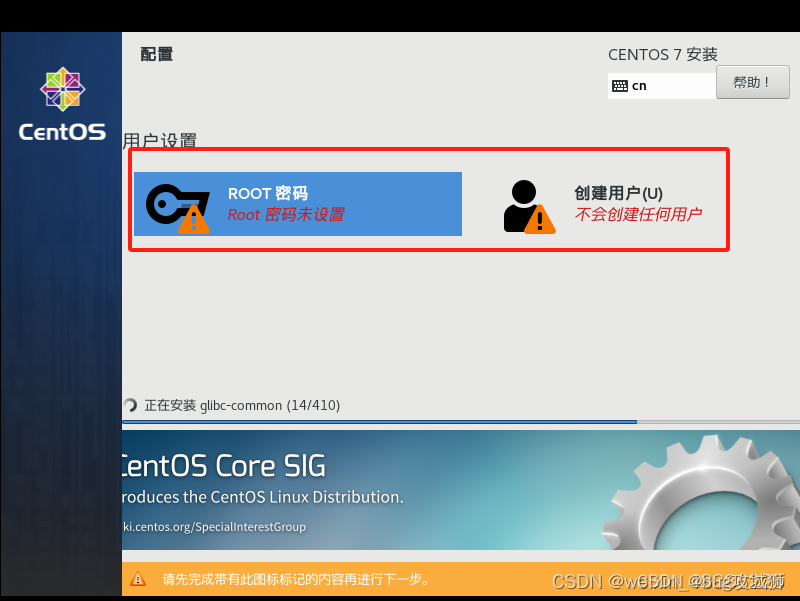Click the installation progress bar
Screen dimensions: 800x601
click(x=461, y=422)
